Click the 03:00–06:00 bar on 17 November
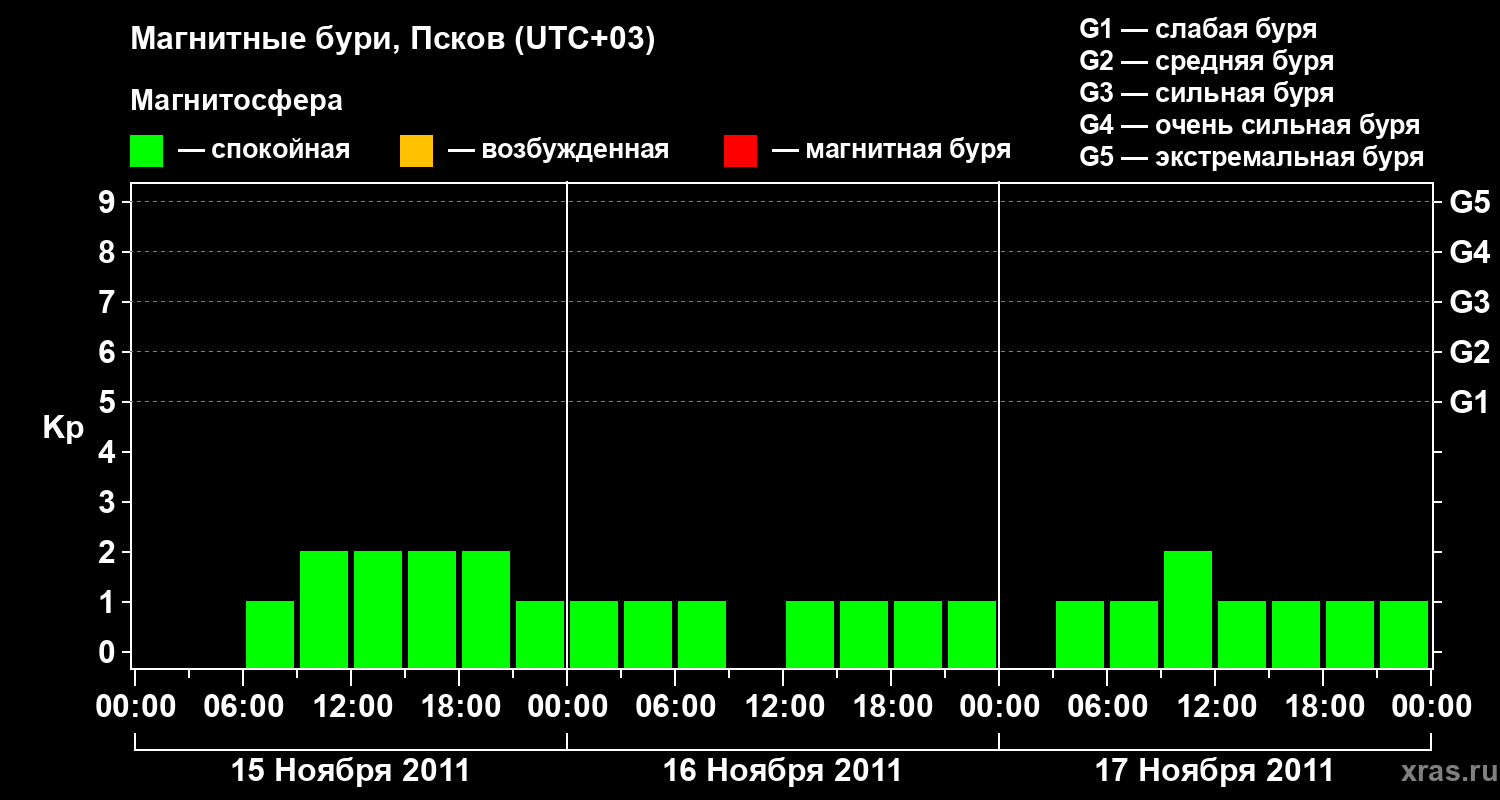 [1080, 634]
